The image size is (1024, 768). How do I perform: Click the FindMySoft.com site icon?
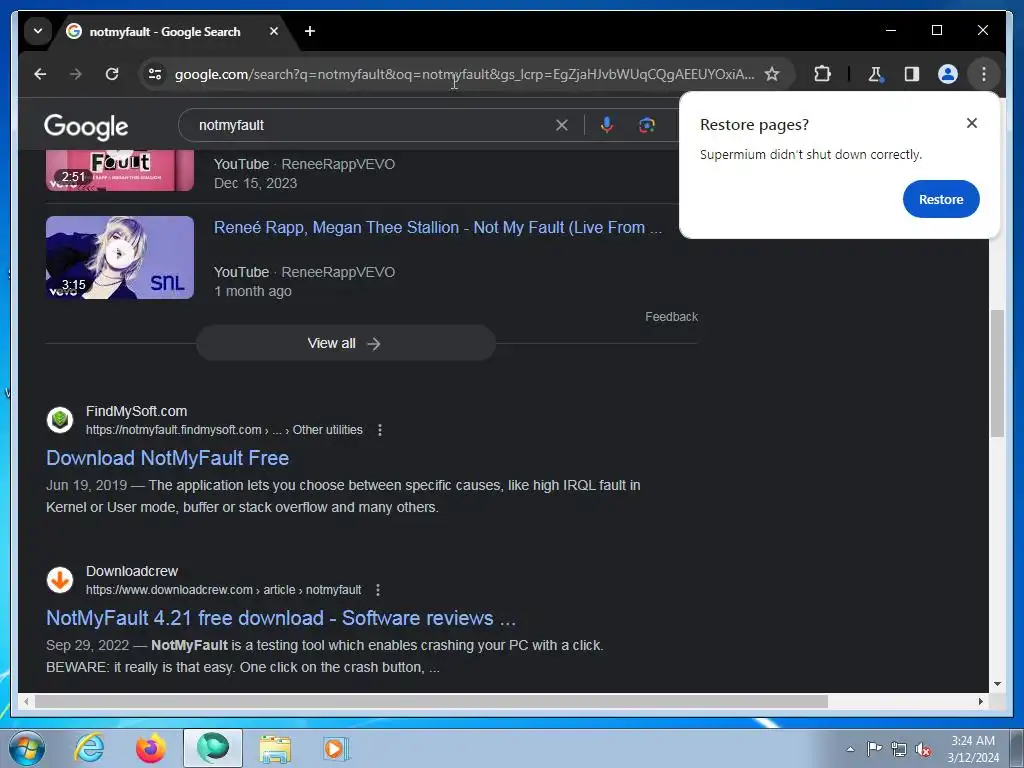(60, 419)
